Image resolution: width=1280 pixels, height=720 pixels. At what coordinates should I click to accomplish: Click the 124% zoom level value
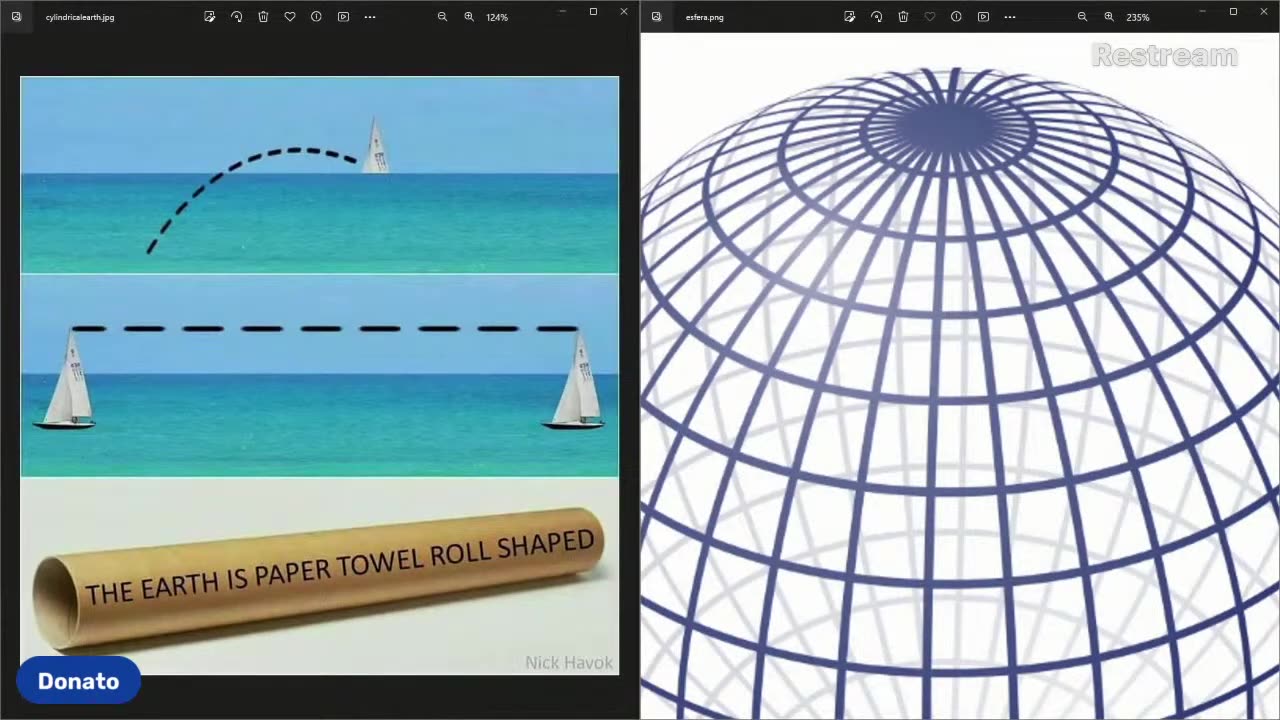(x=497, y=17)
